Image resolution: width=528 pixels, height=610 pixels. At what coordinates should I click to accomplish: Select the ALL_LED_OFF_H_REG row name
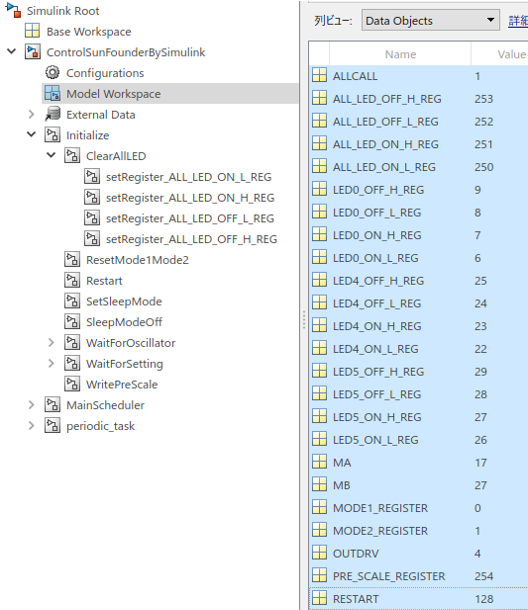[387, 99]
